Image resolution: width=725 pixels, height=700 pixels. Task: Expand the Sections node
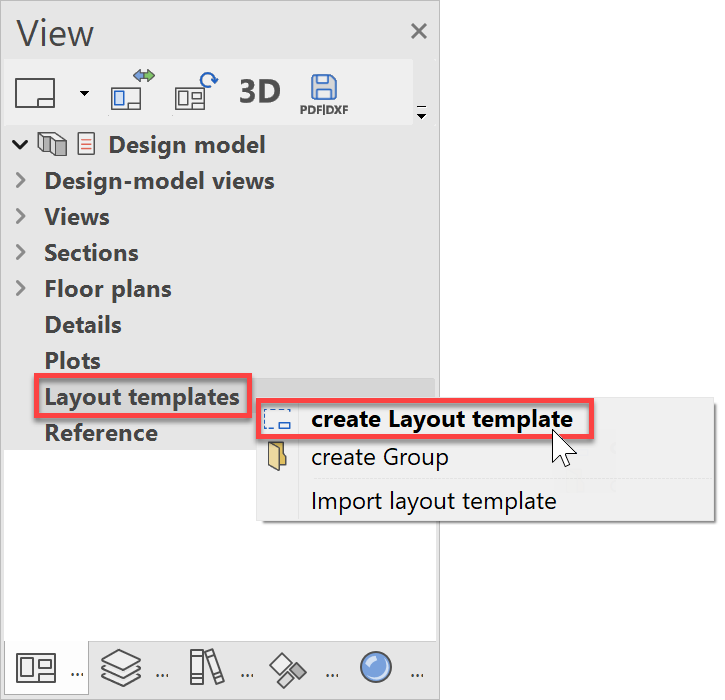20,252
